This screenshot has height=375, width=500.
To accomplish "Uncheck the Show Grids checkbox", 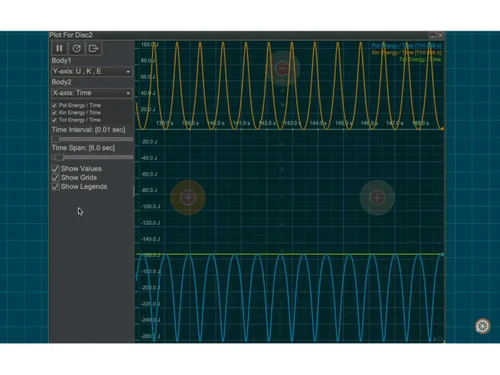I will point(56,178).
